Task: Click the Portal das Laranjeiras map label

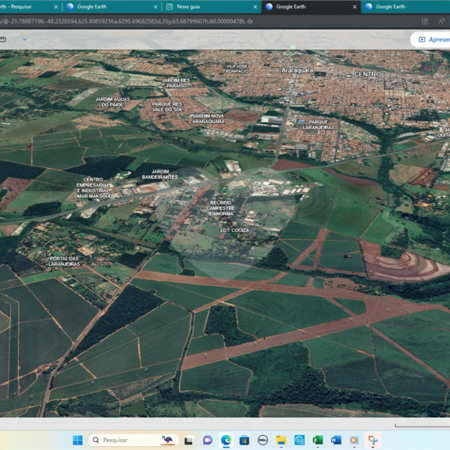Action: [64, 261]
